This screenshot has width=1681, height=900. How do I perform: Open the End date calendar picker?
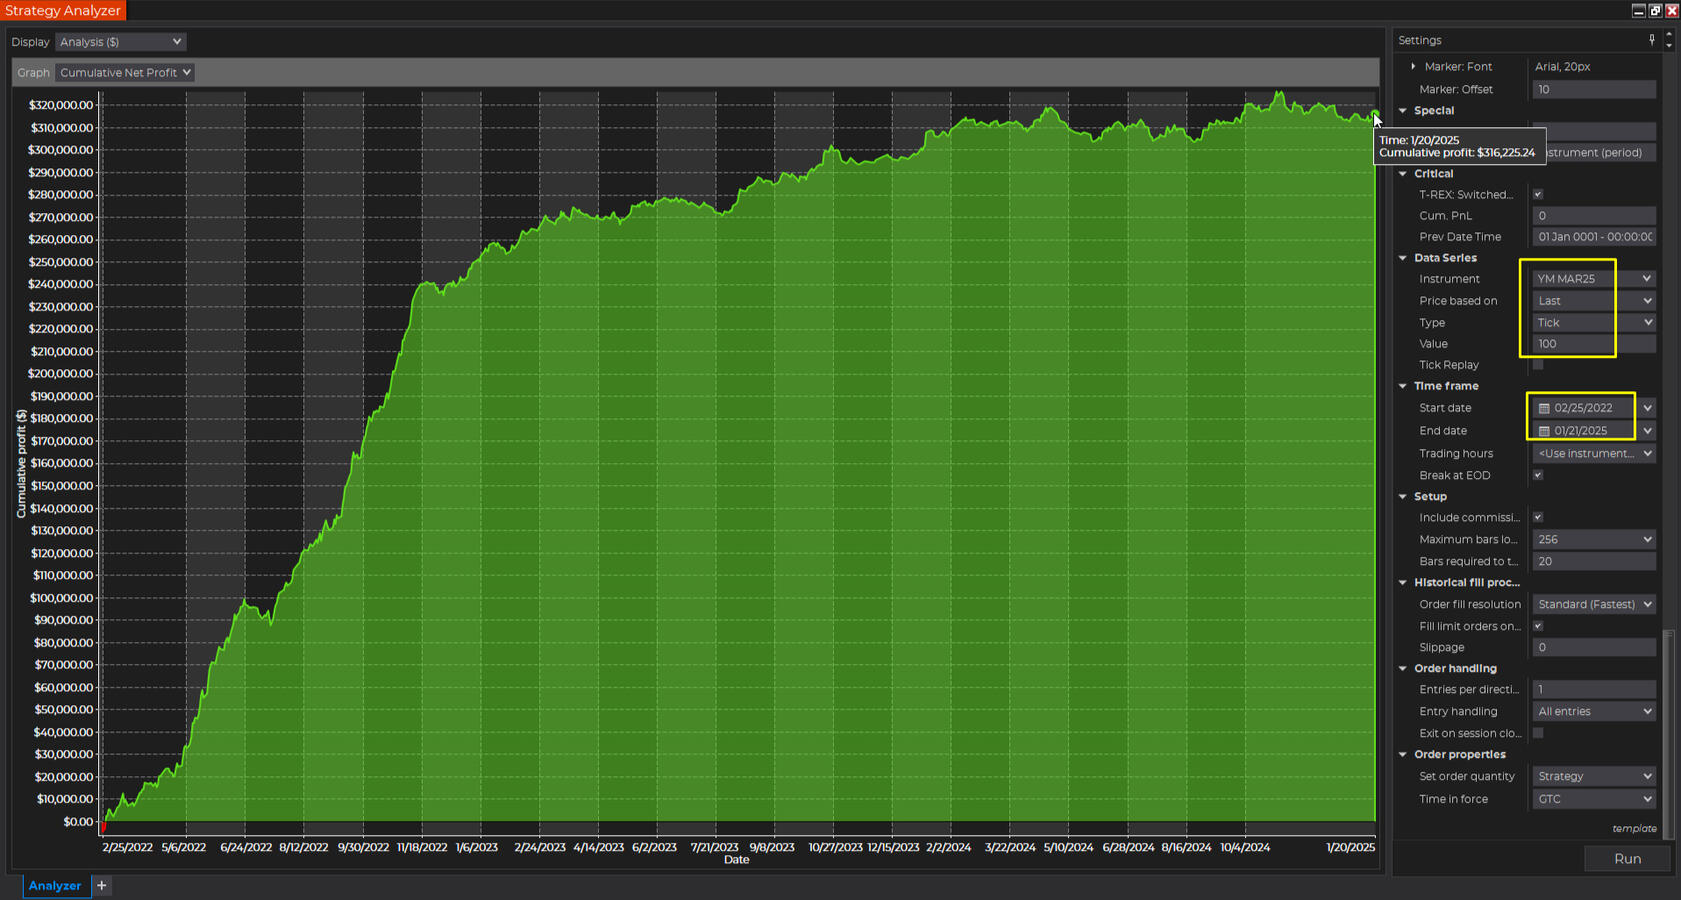[x=1544, y=431]
